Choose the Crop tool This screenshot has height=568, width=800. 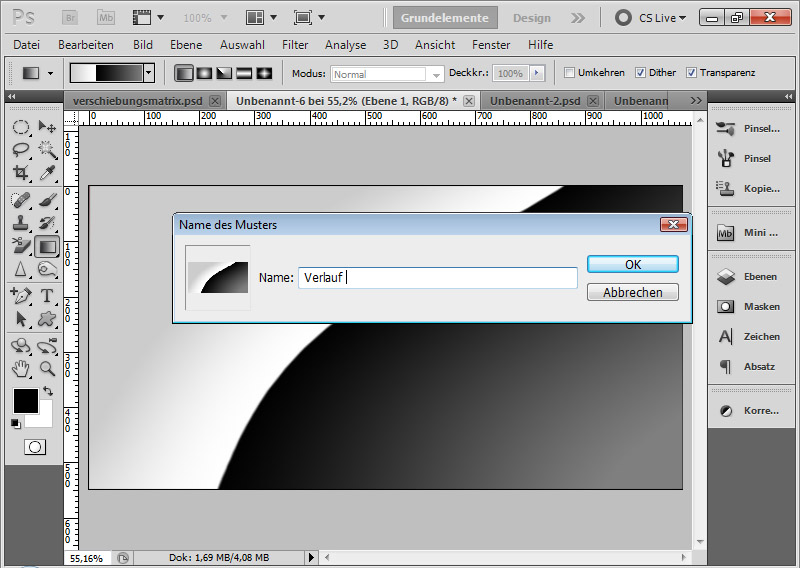point(21,173)
